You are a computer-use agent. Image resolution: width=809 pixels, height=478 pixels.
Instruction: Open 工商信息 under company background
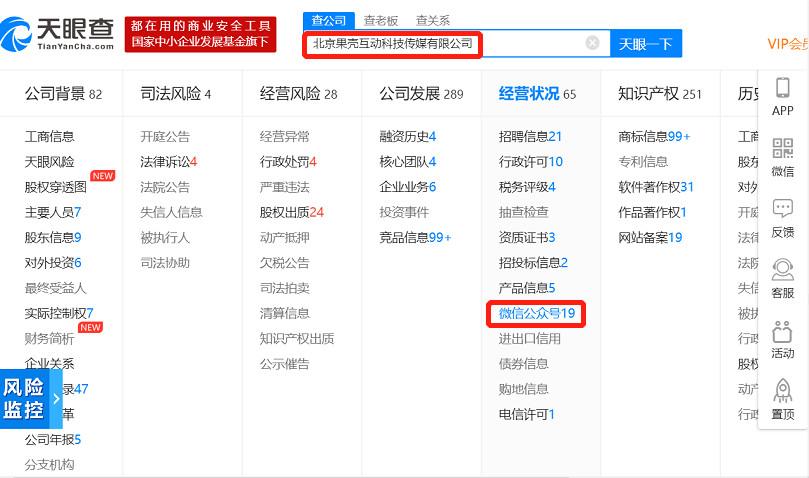[x=50, y=136]
